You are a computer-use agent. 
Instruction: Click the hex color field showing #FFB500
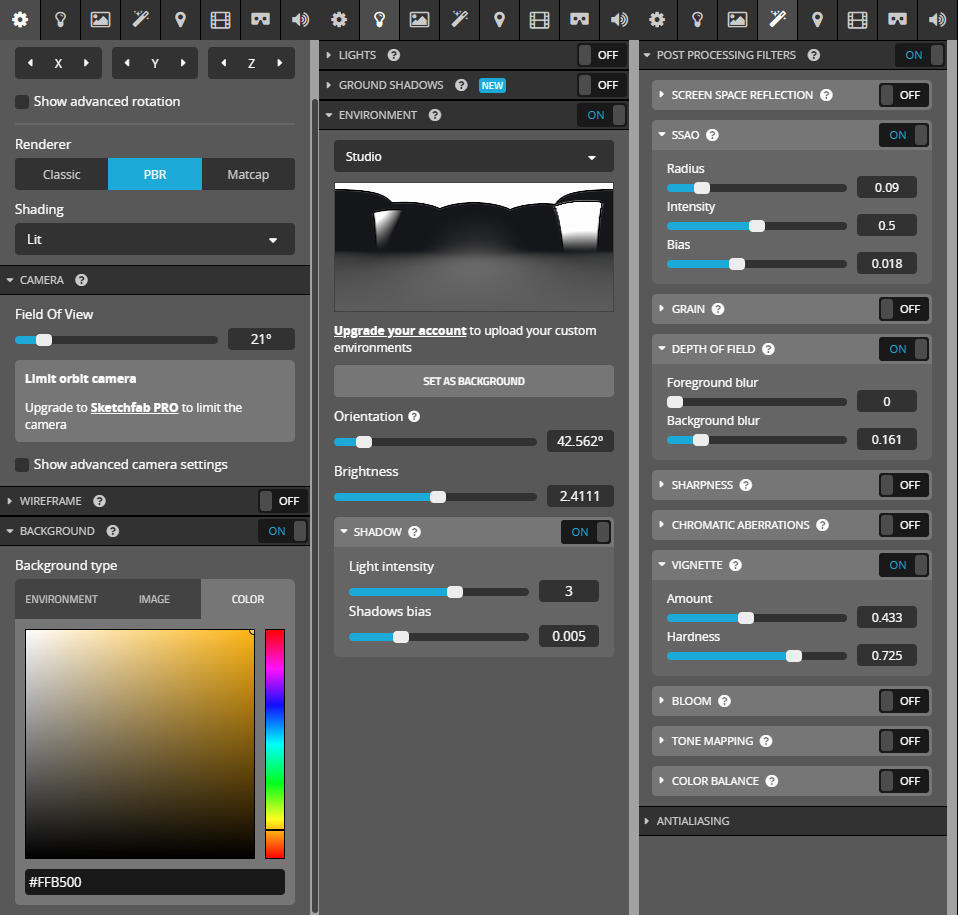click(x=154, y=882)
